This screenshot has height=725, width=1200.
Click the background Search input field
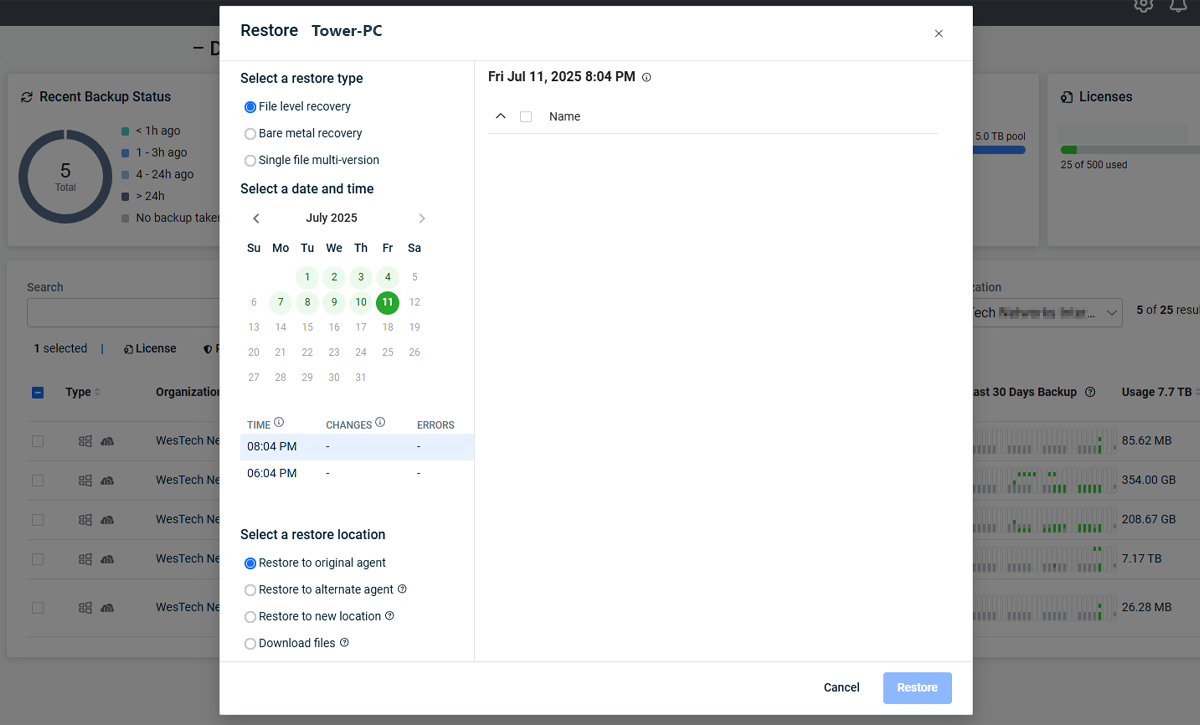pyautogui.click(x=123, y=313)
